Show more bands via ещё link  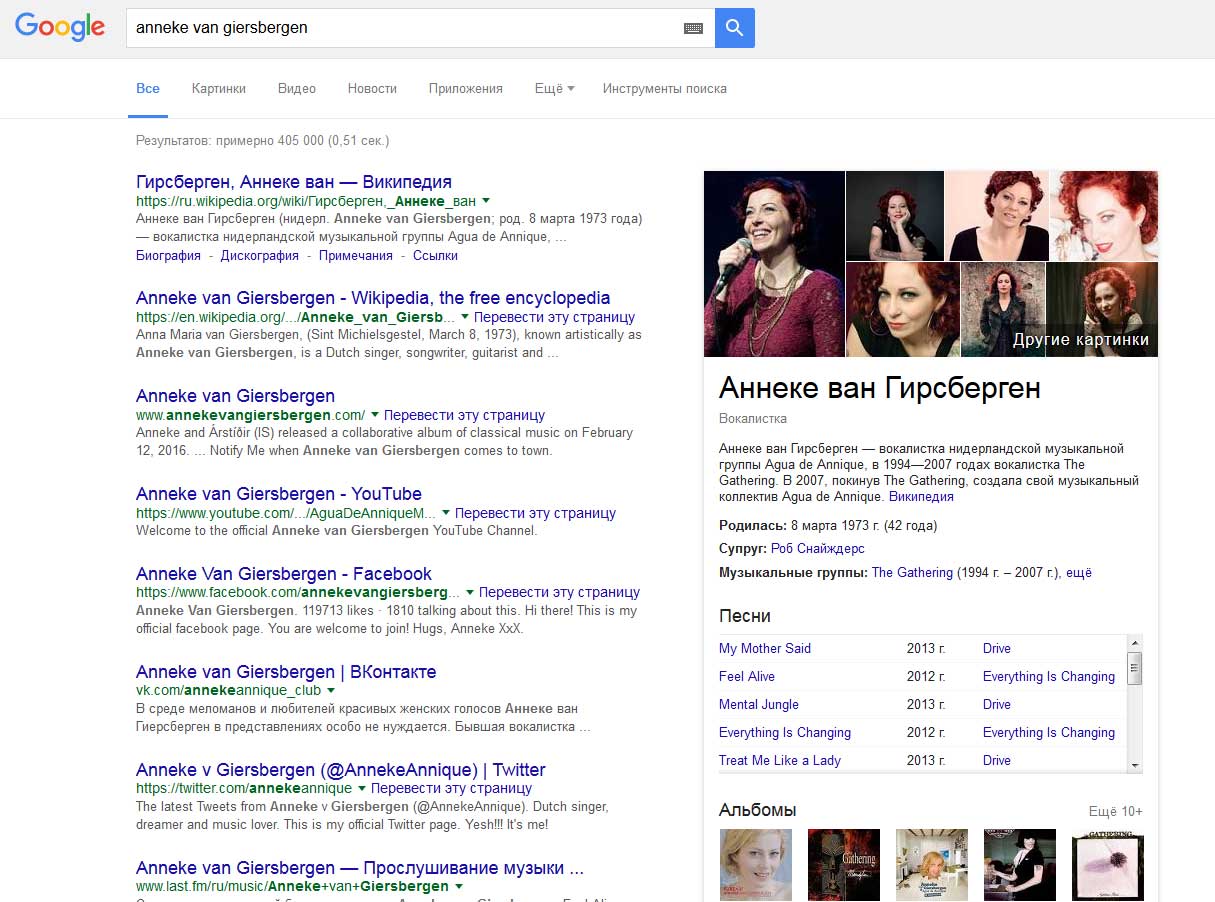[1079, 573]
